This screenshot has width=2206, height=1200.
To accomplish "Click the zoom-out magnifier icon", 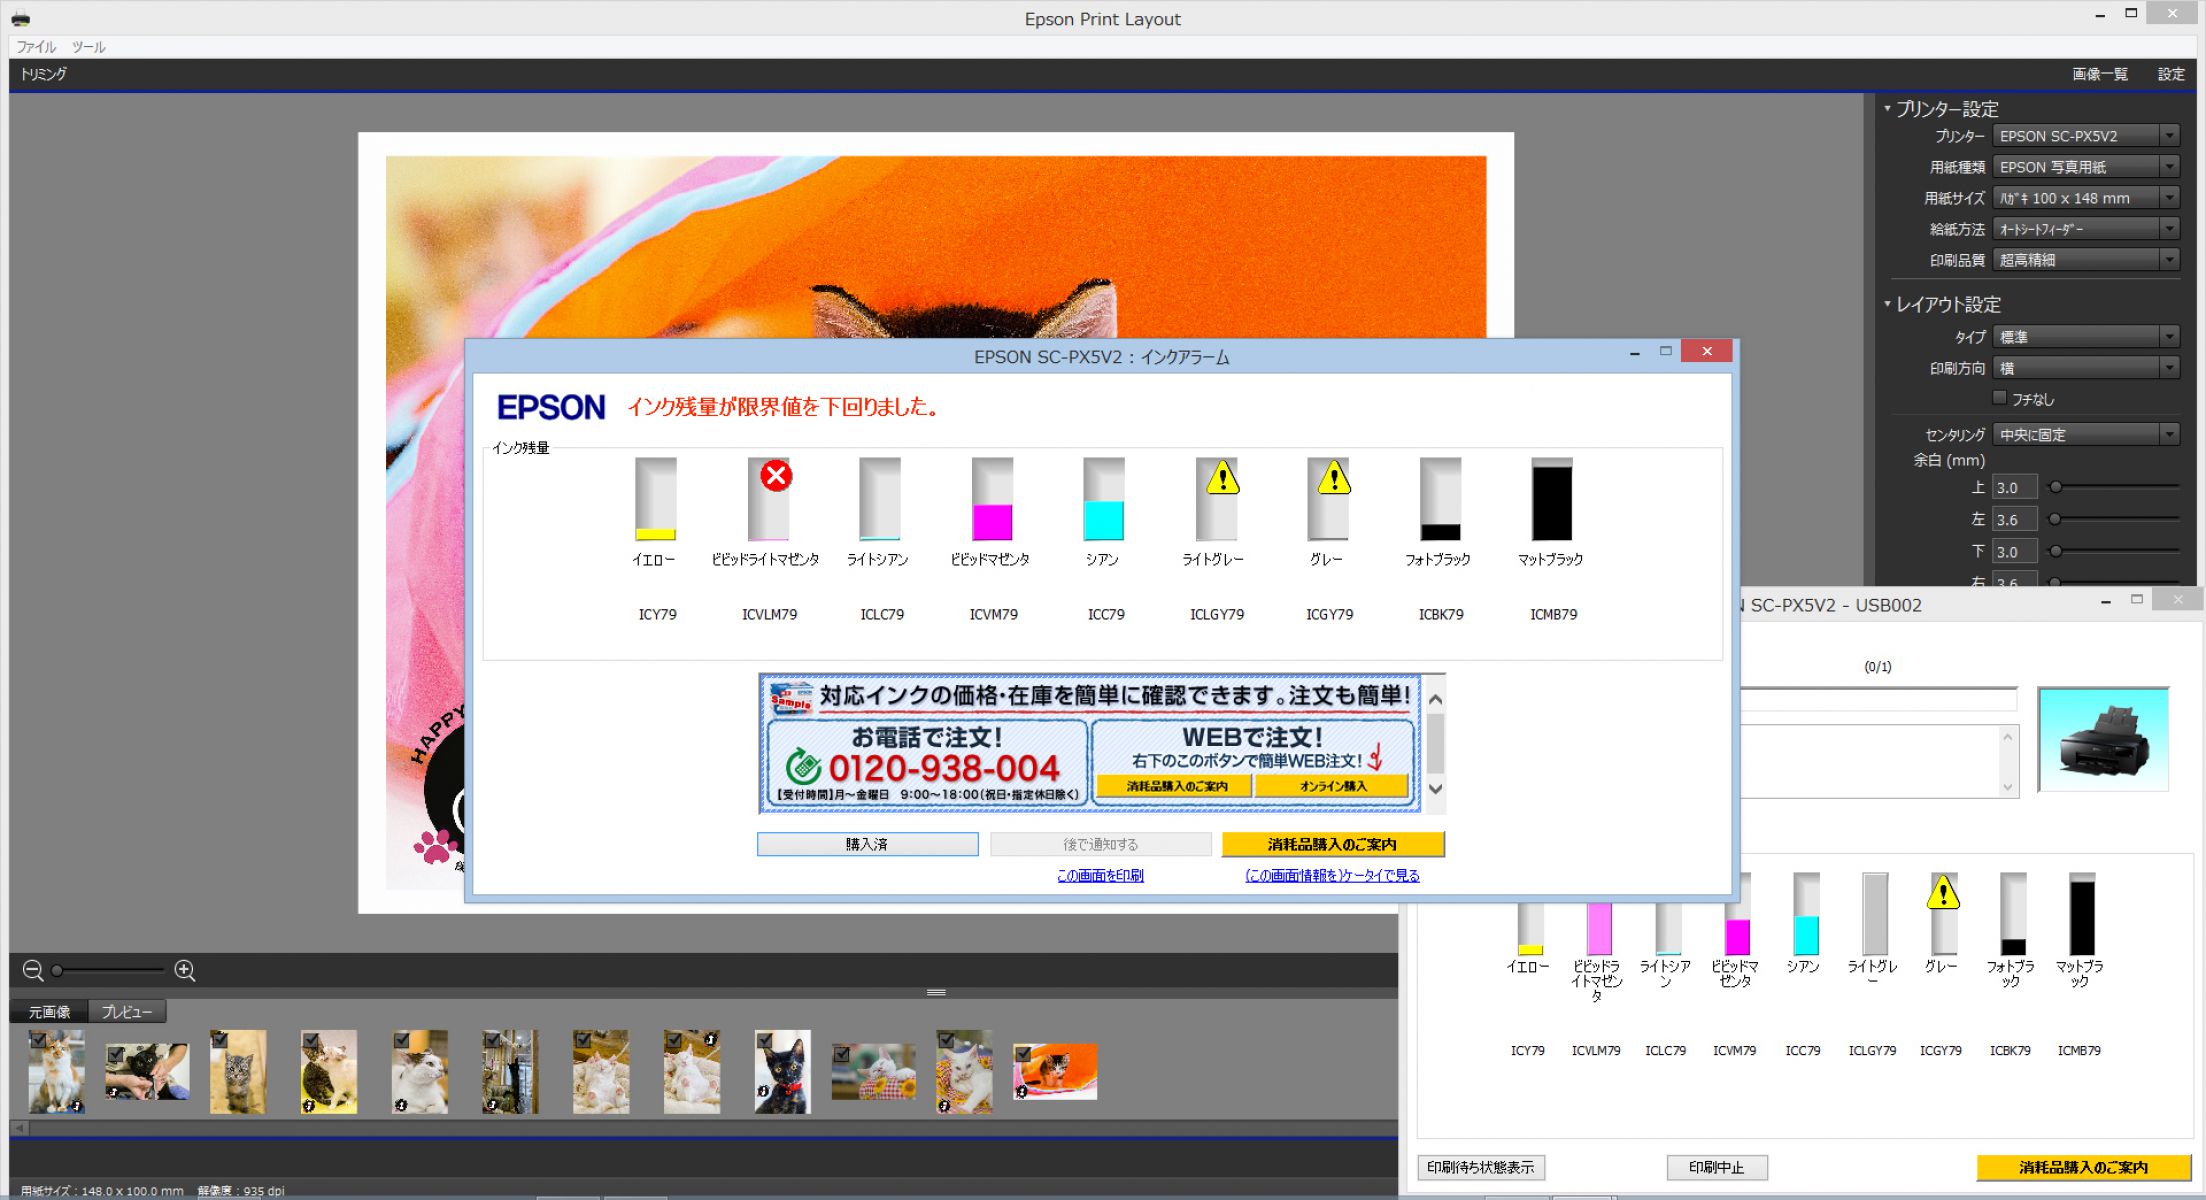I will click(x=33, y=970).
